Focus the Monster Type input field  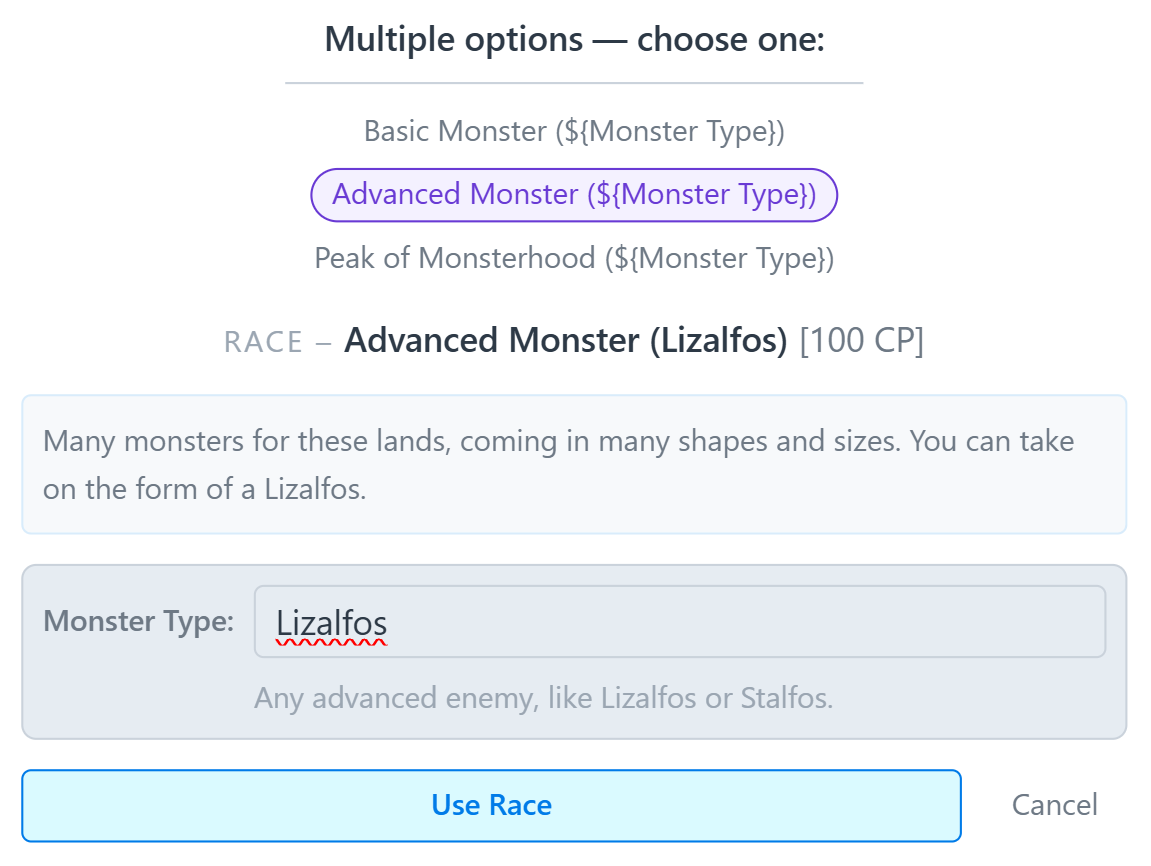click(740, 622)
